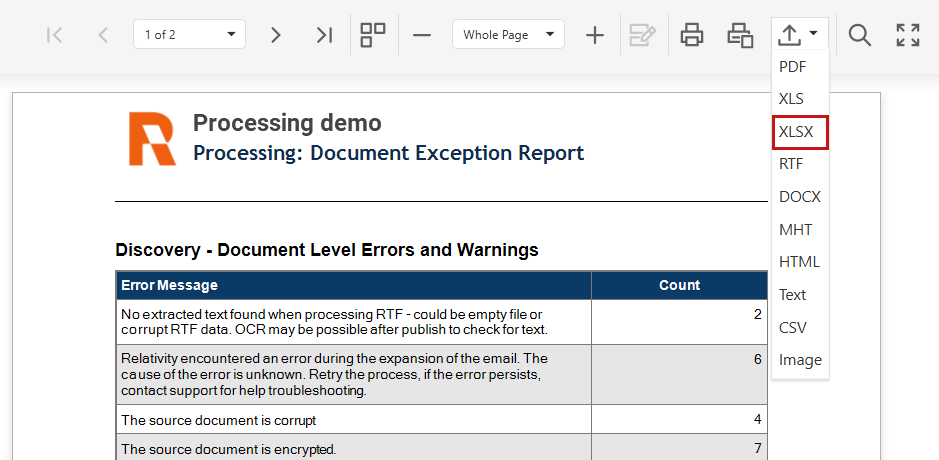Collapse the export format dropdown arrow
The width and height of the screenshot is (939, 460).
coord(813,34)
